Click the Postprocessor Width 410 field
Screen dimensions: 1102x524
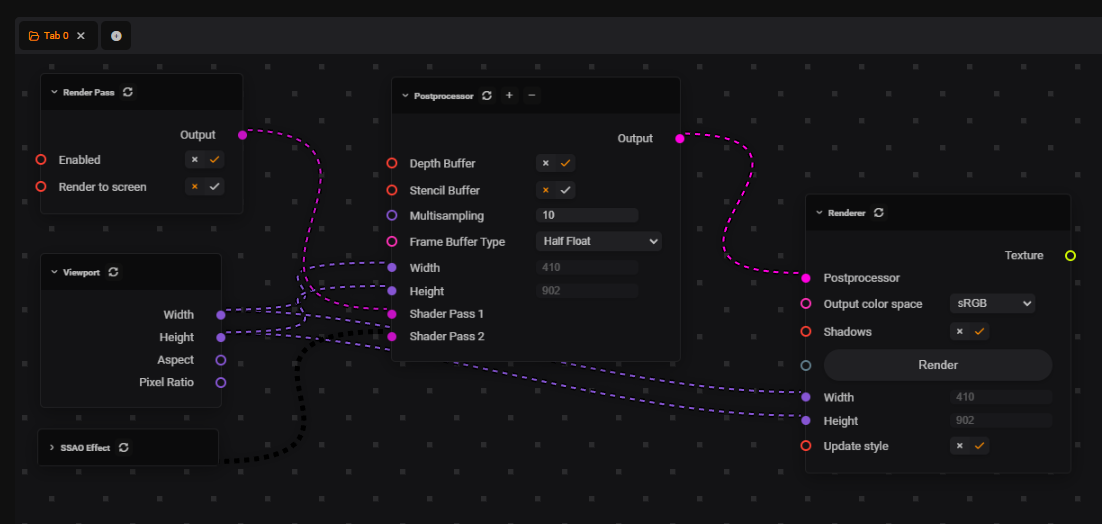(587, 268)
